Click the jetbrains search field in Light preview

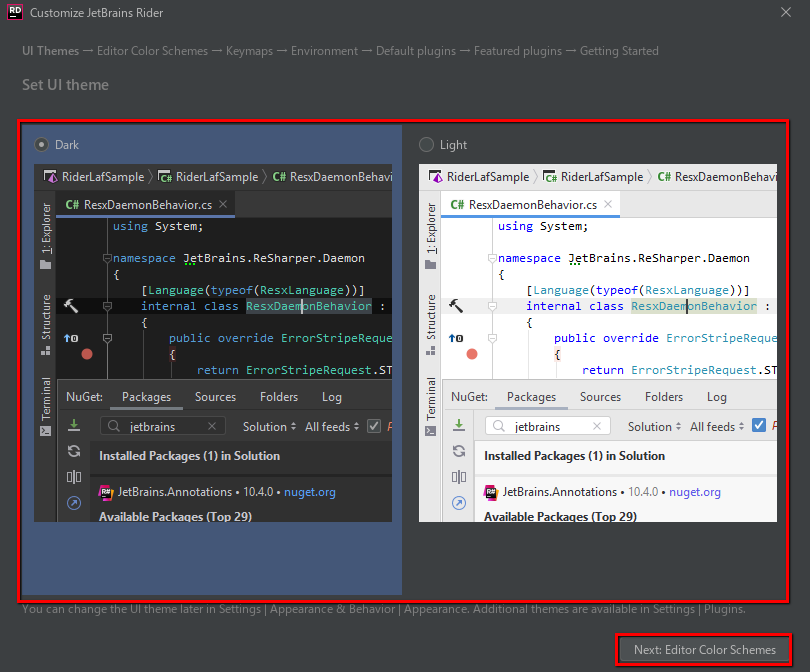click(x=548, y=426)
